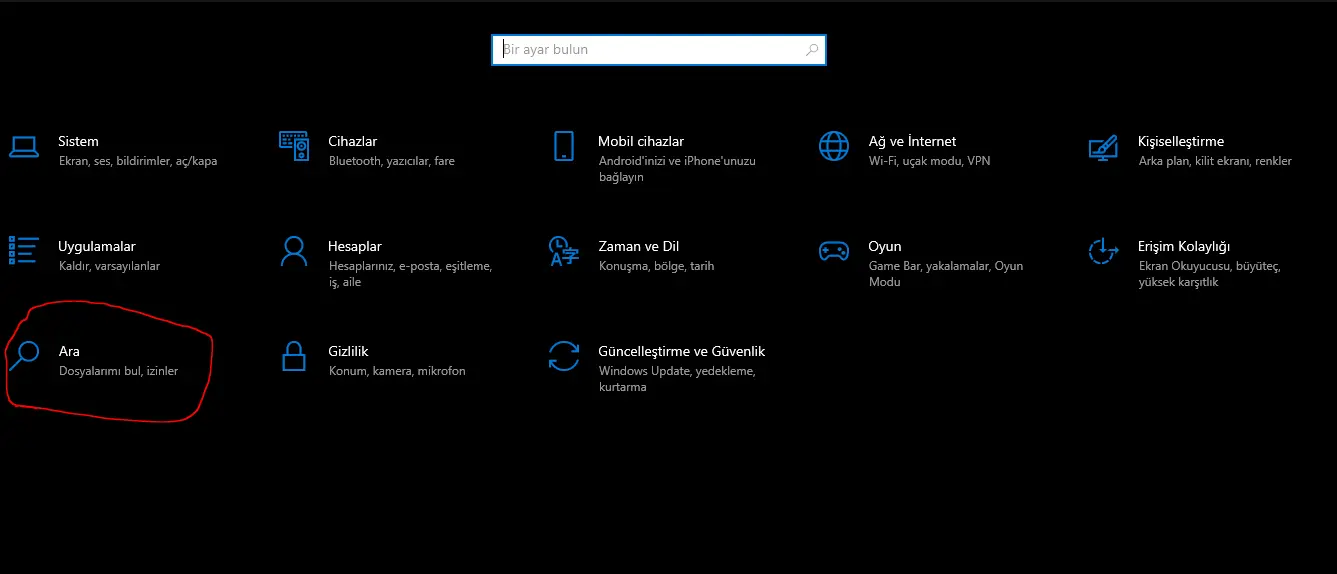Open the Uygulamalar list icon
This screenshot has width=1337, height=574.
23,251
